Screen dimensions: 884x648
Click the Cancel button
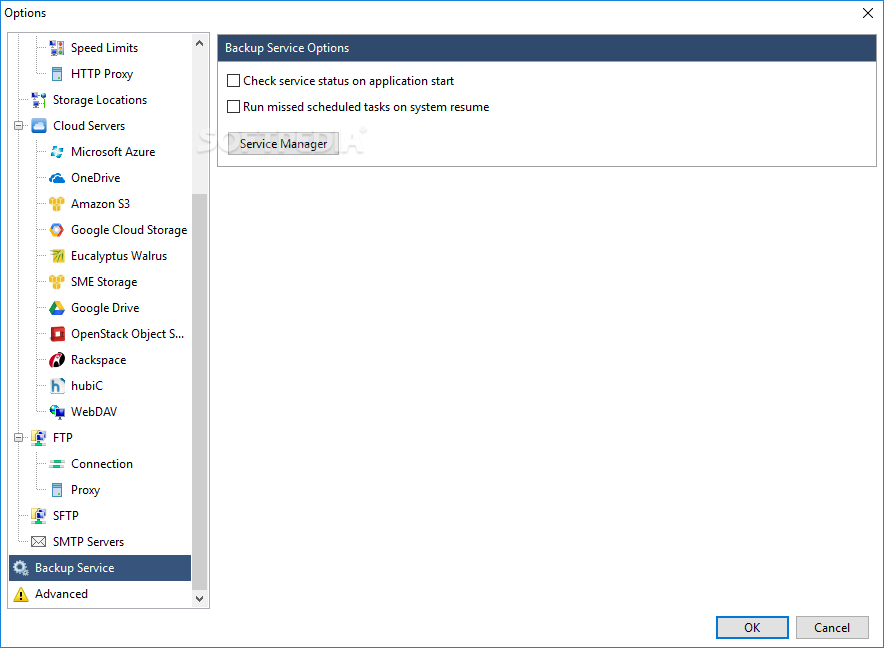click(832, 628)
